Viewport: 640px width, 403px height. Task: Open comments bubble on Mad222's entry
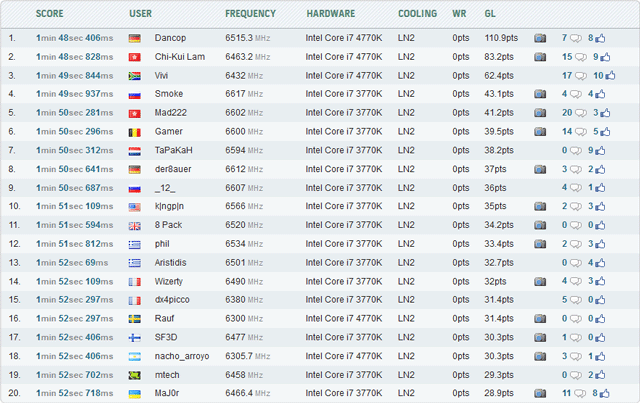point(580,112)
